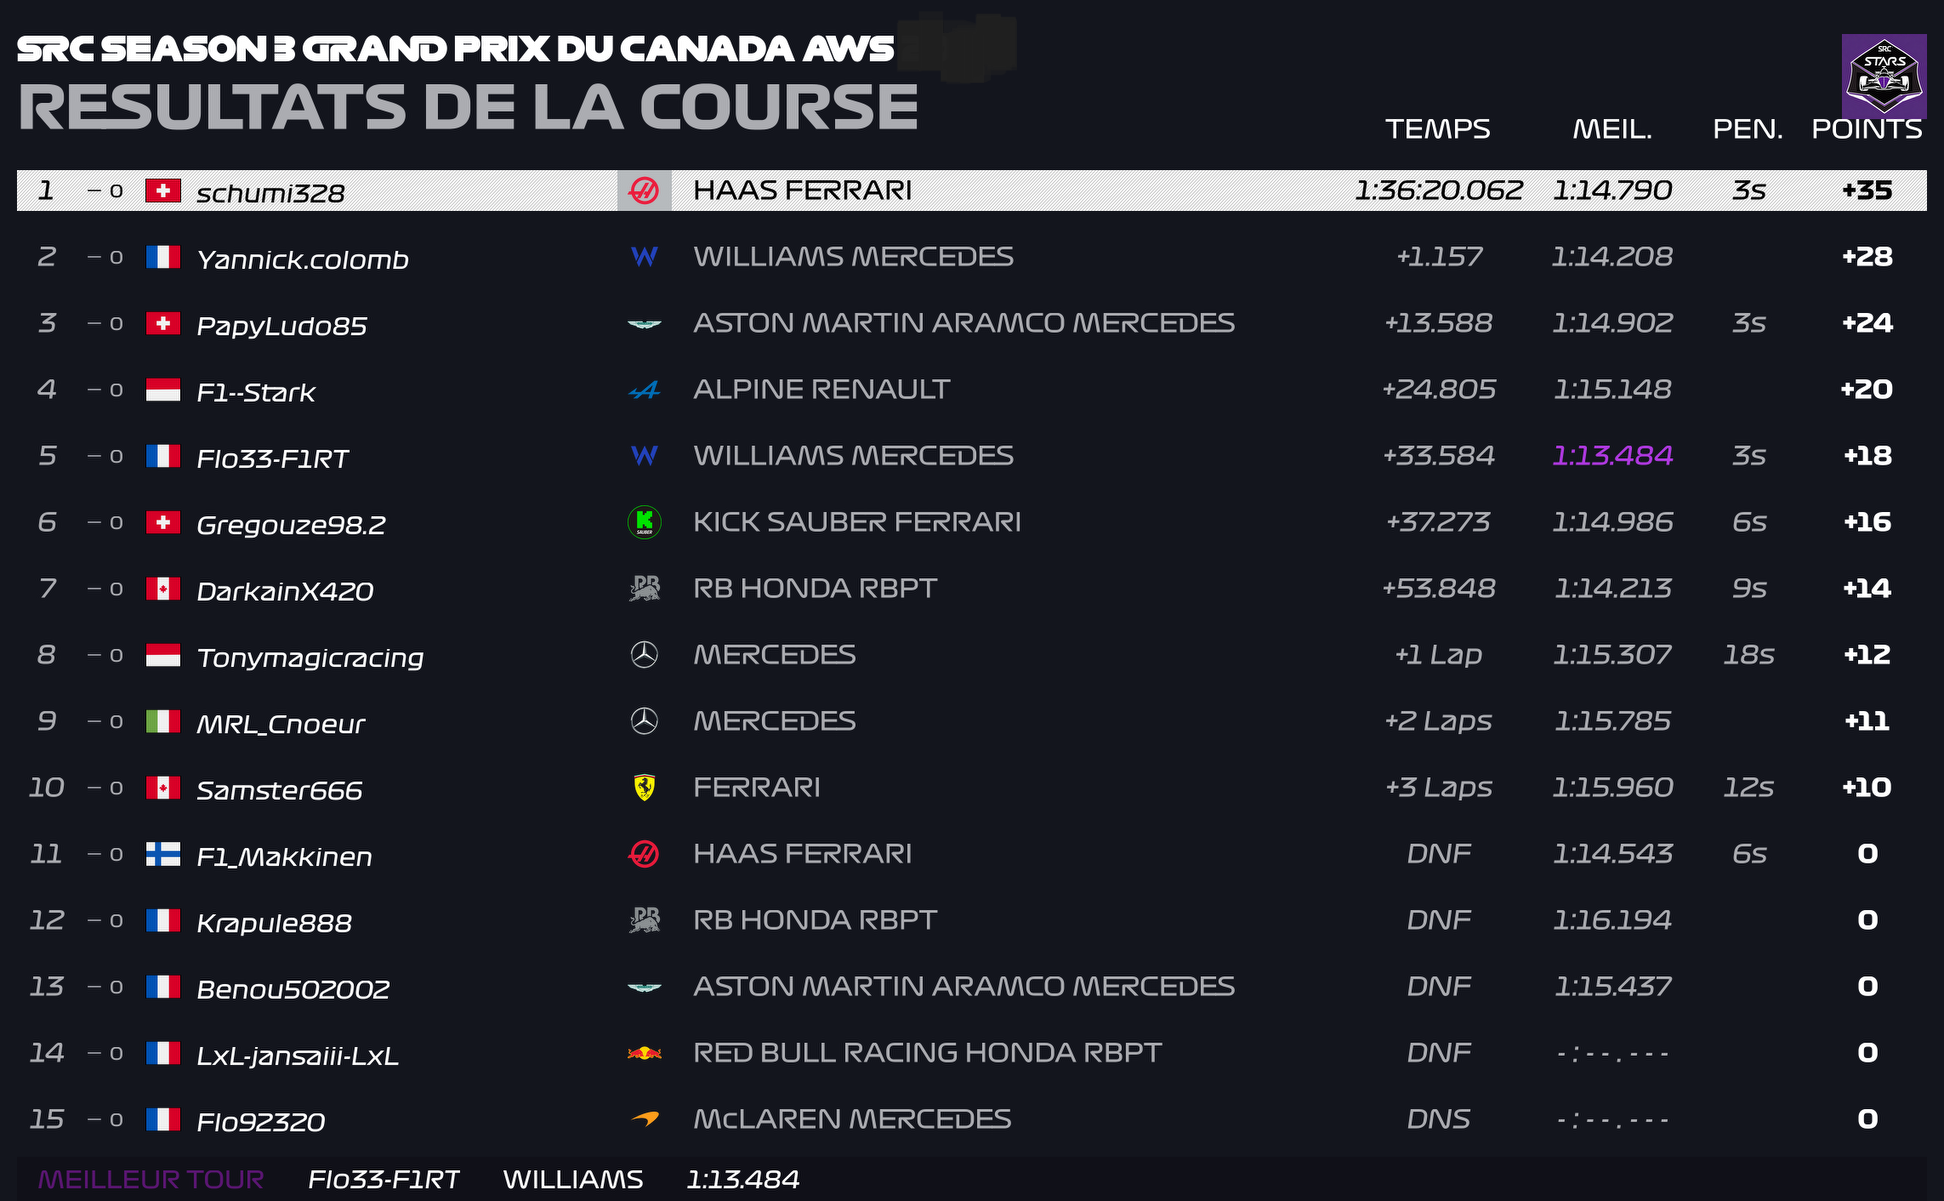Viewport: 1944px width, 1201px height.
Task: Click the Finnish flag next to F1_Makkinen
Action: (163, 854)
